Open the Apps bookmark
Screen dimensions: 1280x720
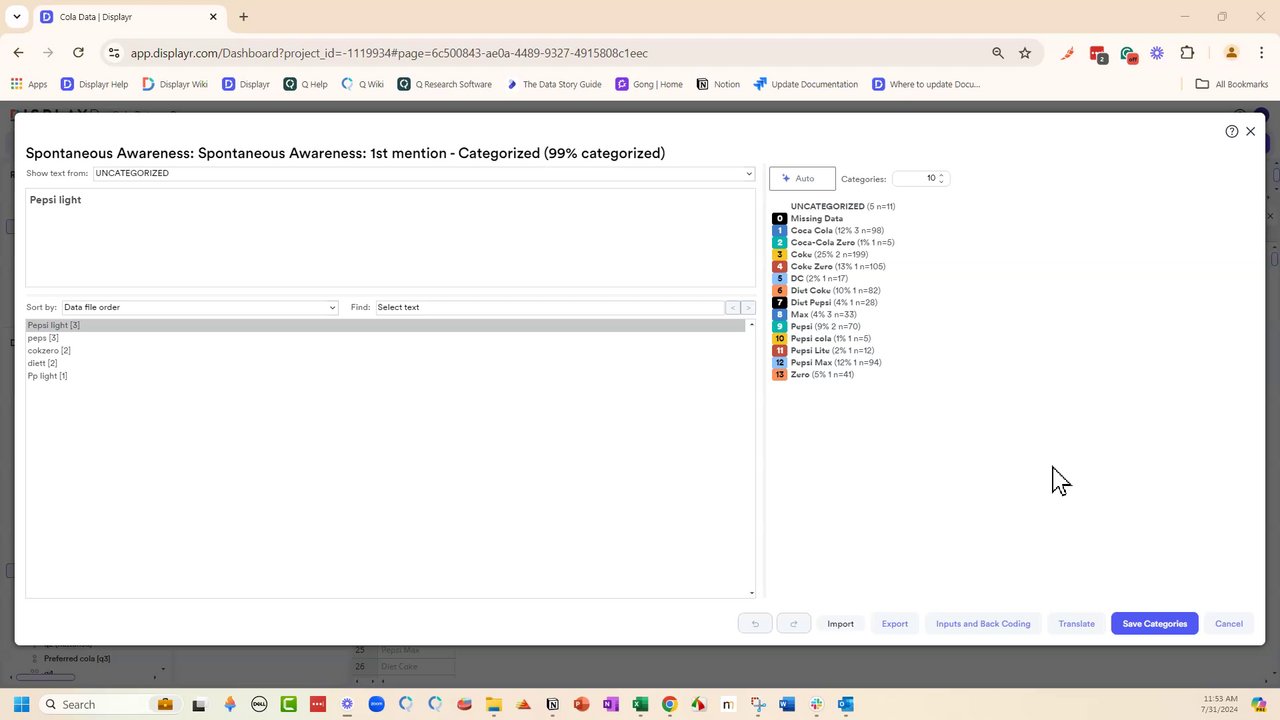pyautogui.click(x=29, y=84)
